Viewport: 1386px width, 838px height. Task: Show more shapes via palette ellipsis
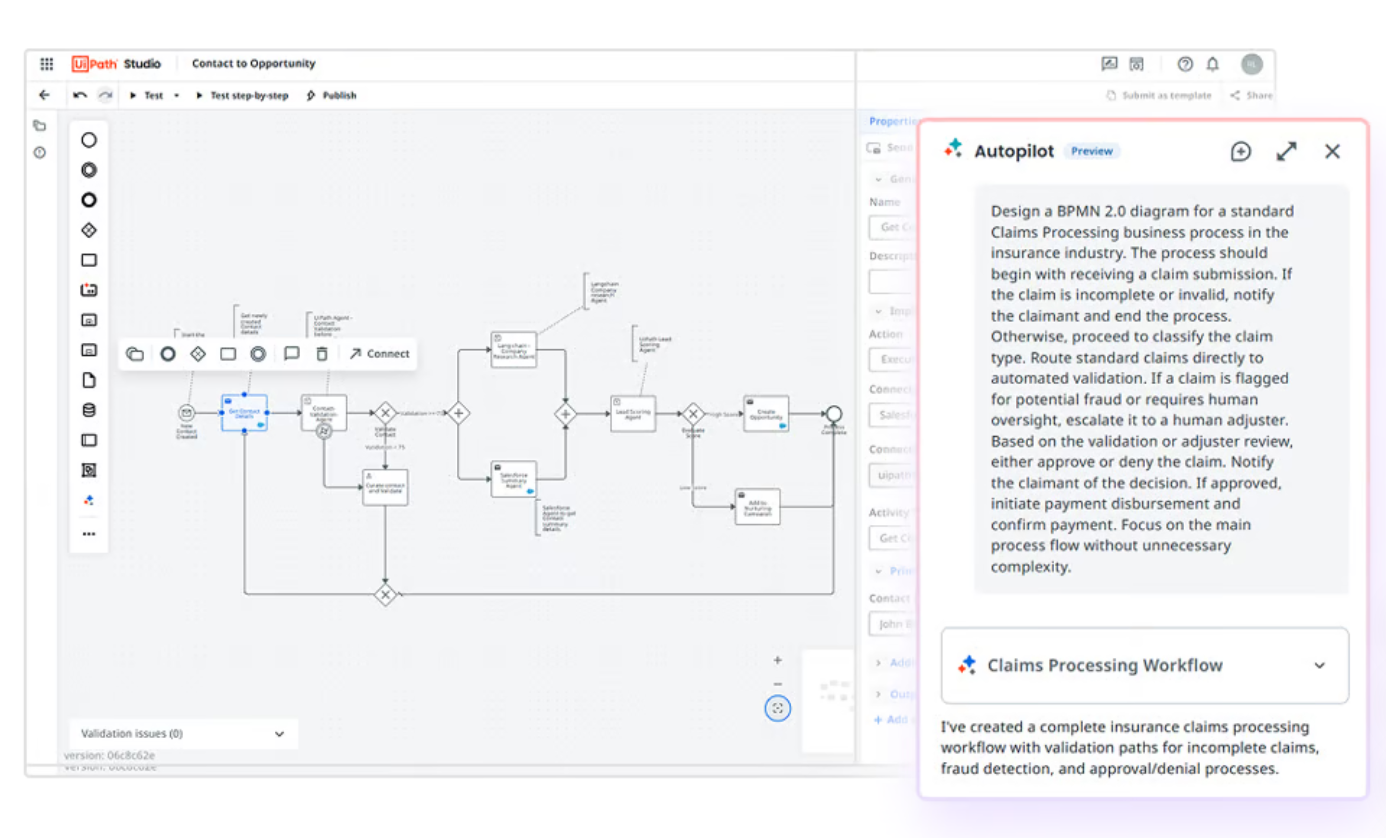89,534
